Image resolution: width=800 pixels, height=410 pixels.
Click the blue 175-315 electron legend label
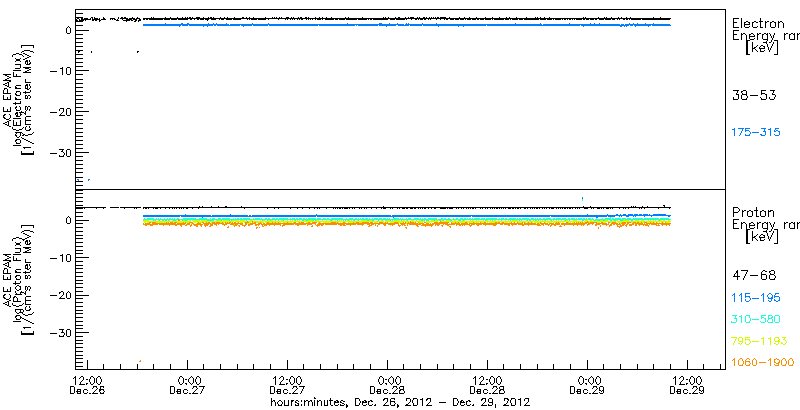point(756,133)
